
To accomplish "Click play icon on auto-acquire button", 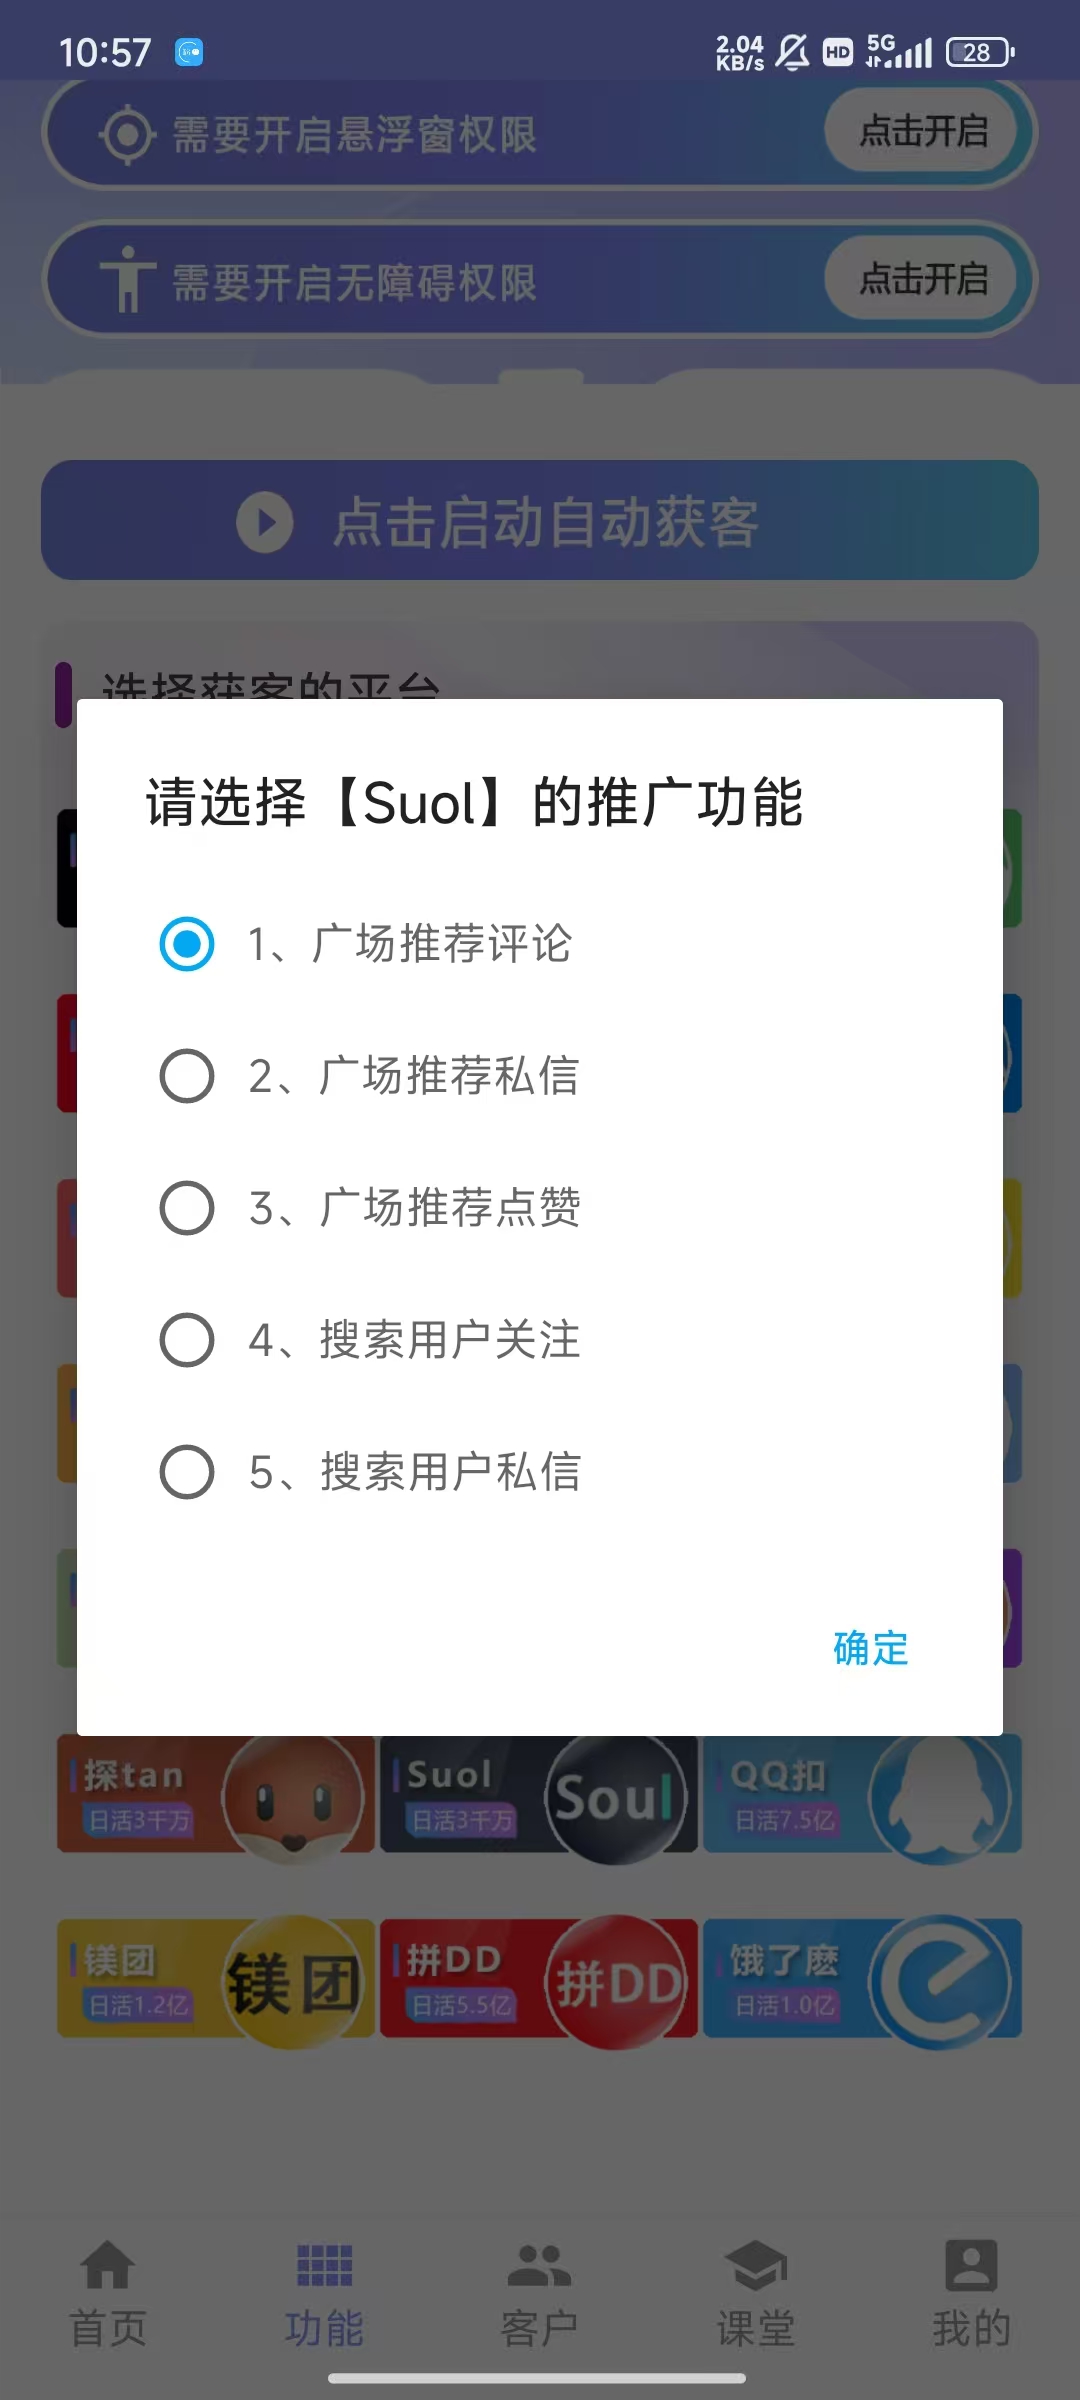I will tap(265, 522).
